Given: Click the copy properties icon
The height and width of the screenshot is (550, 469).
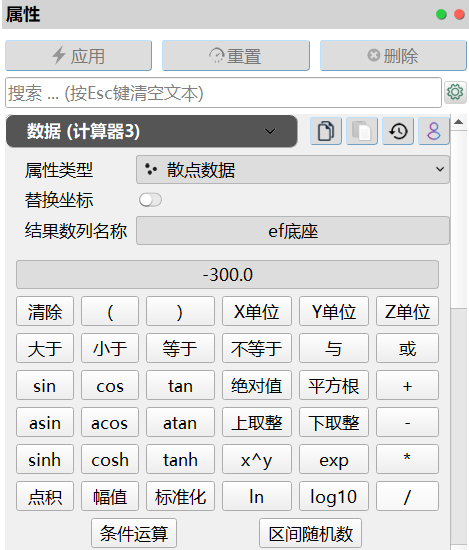Looking at the screenshot, I should pyautogui.click(x=326, y=131).
